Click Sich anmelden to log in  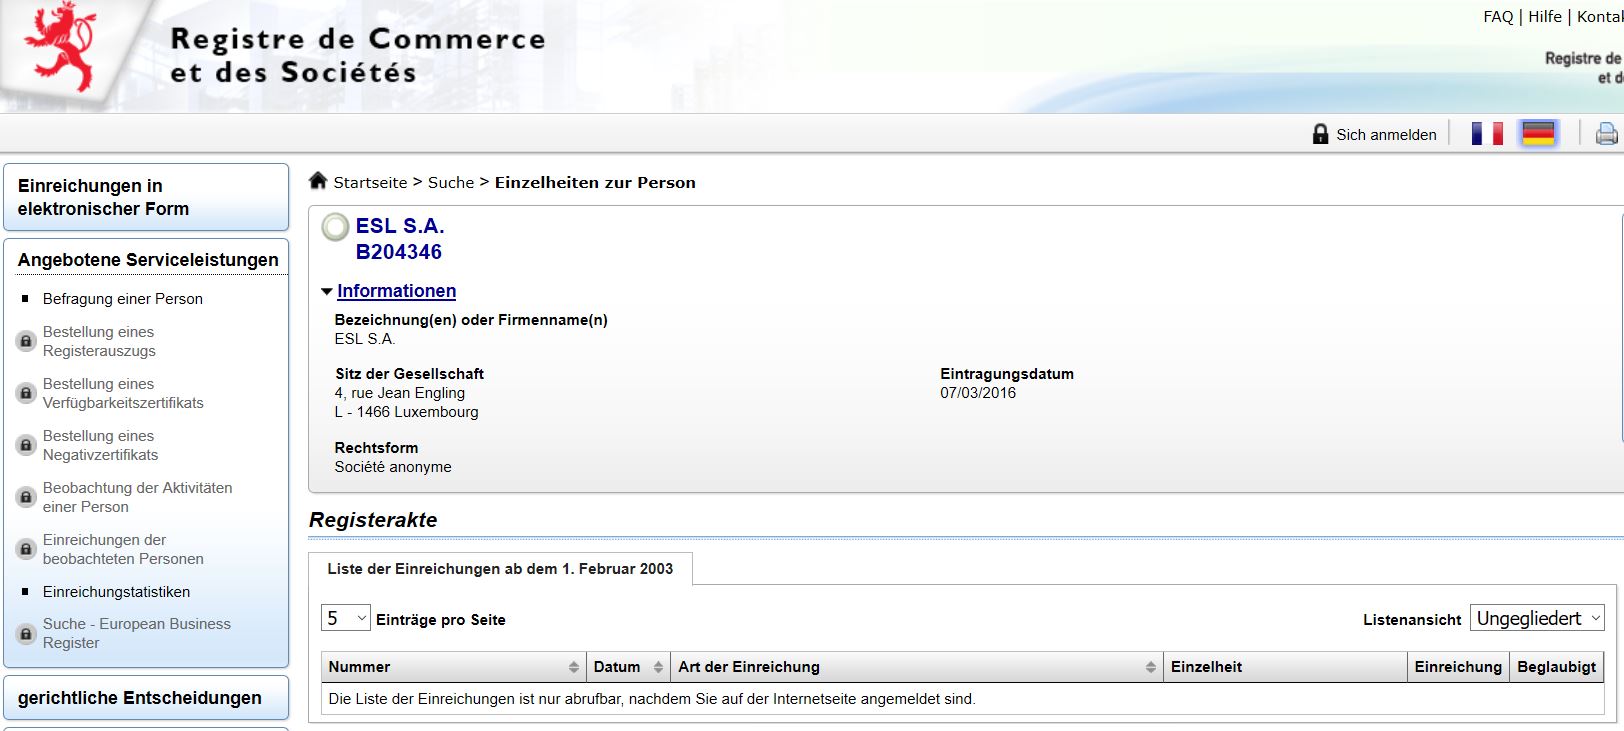[1386, 134]
